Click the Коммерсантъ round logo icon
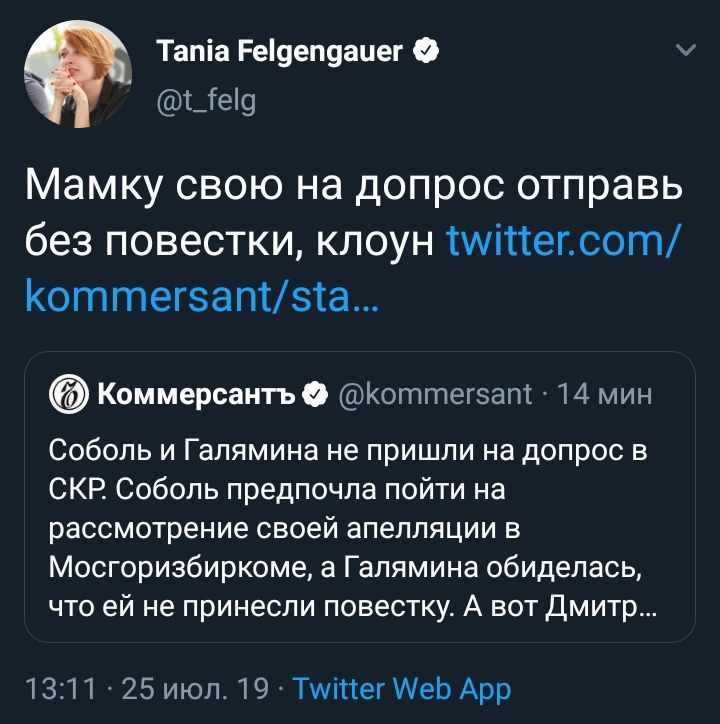 (x=68, y=394)
